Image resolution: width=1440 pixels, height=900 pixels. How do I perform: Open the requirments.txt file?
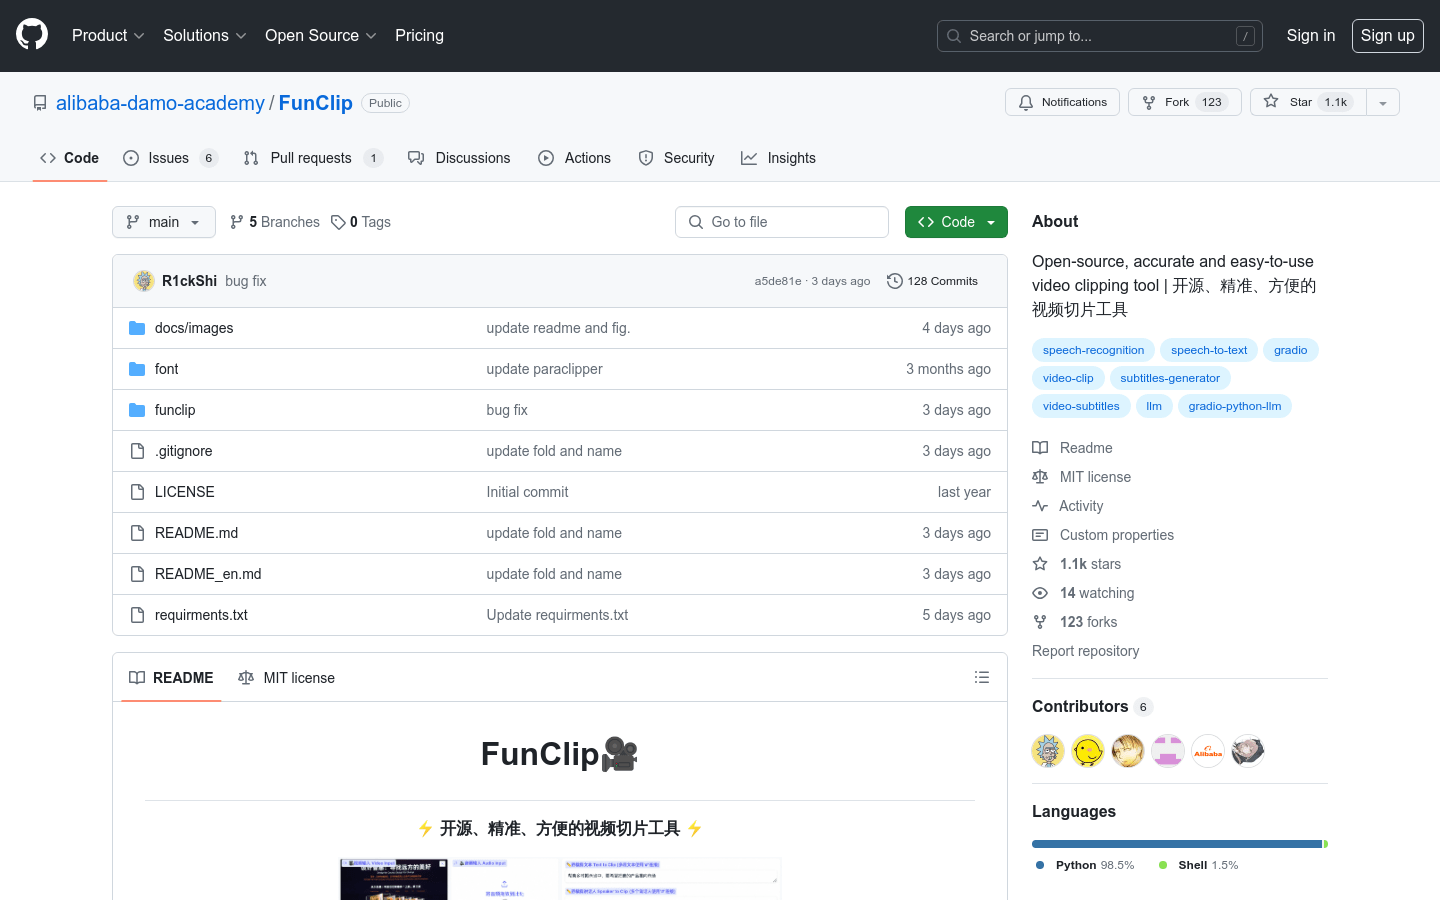click(201, 615)
